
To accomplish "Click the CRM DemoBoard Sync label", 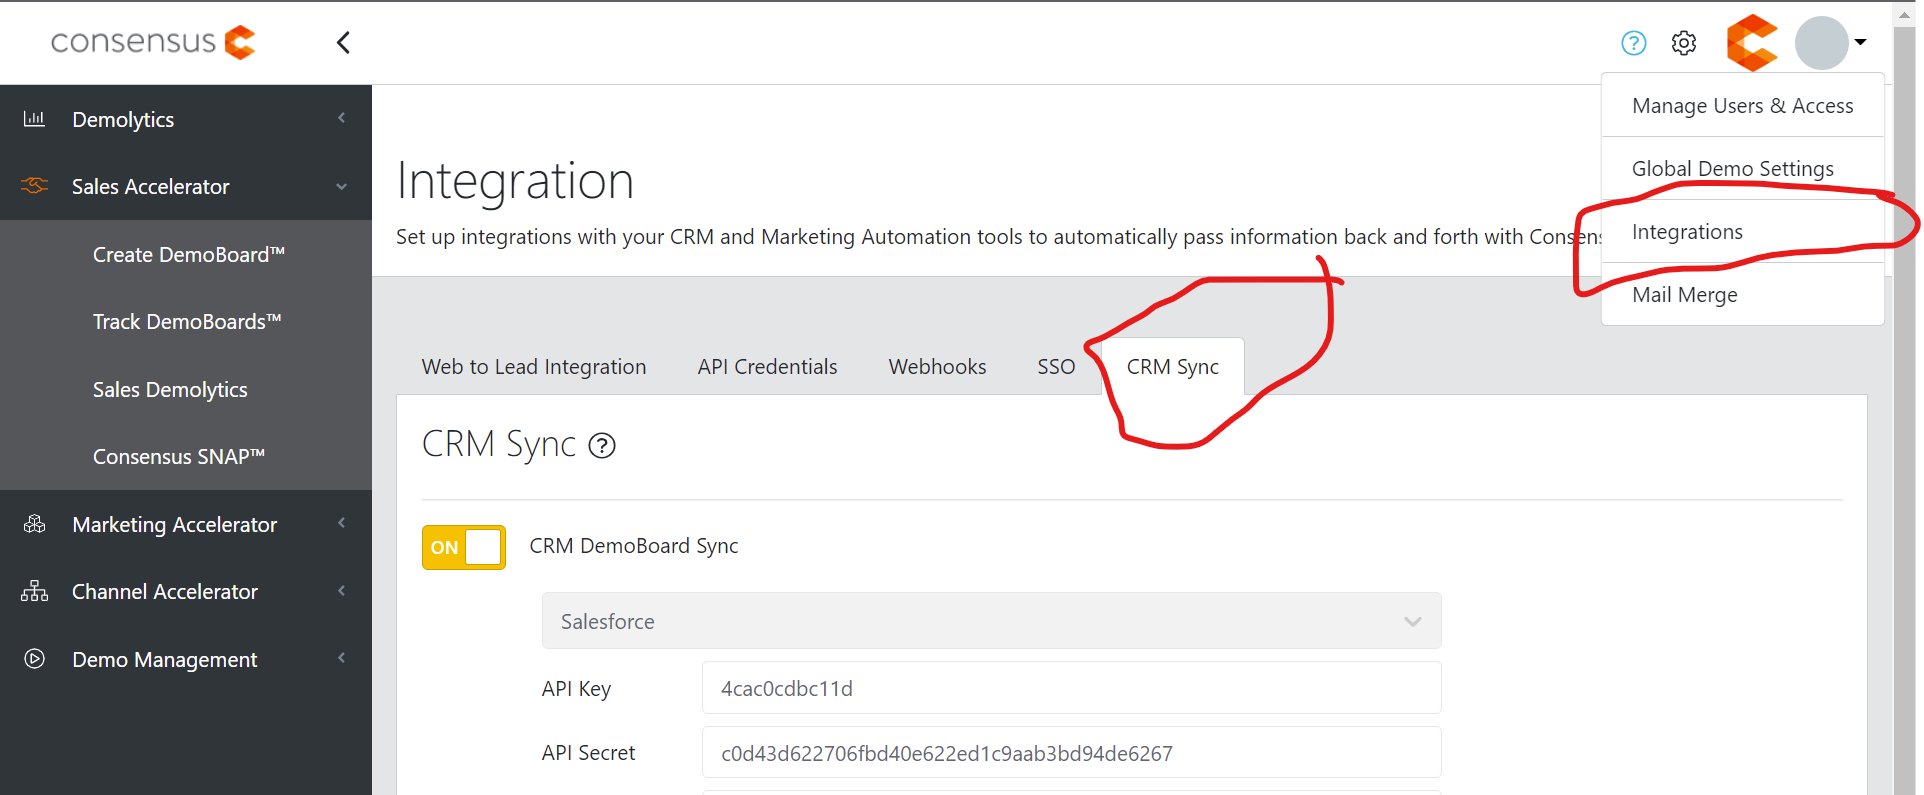I will 634,546.
